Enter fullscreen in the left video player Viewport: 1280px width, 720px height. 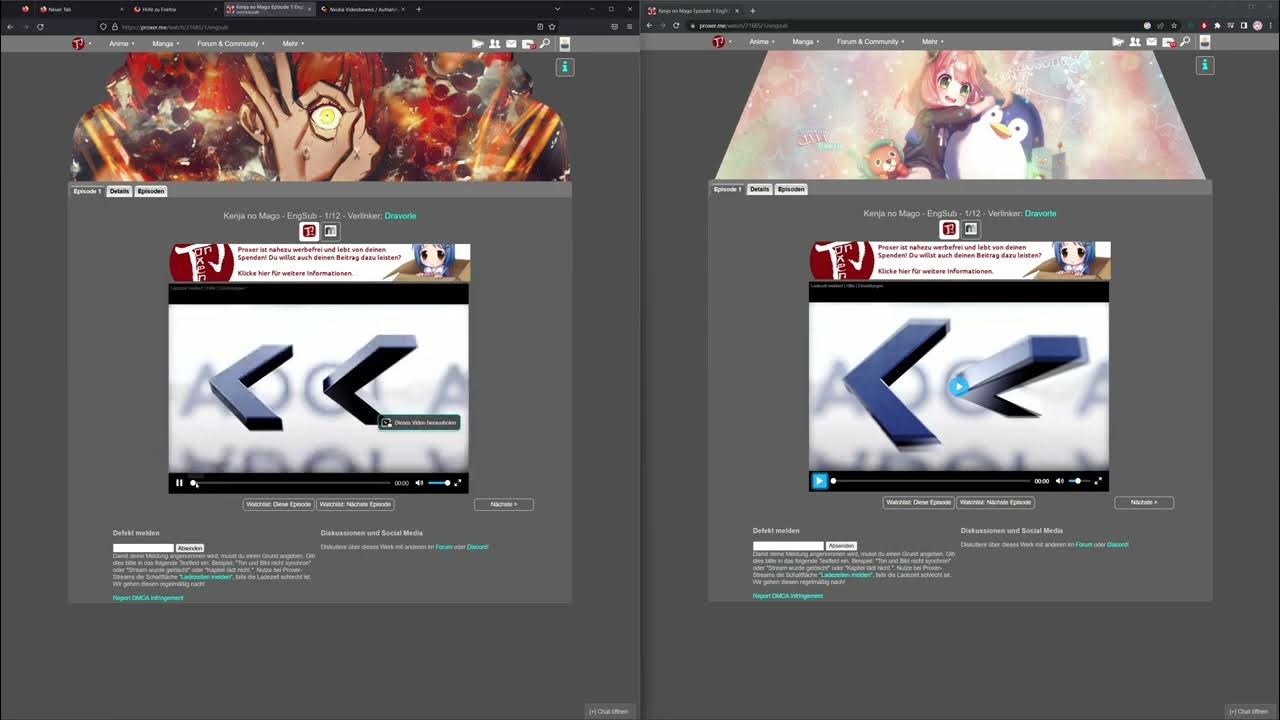coord(458,483)
